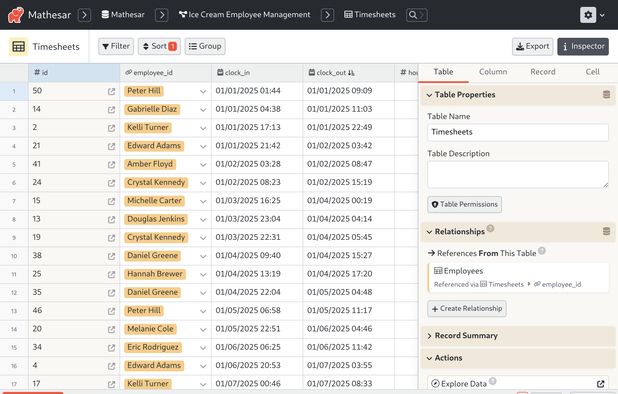Image resolution: width=618 pixels, height=394 pixels.
Task: Edit the Table Name field
Action: click(x=518, y=132)
